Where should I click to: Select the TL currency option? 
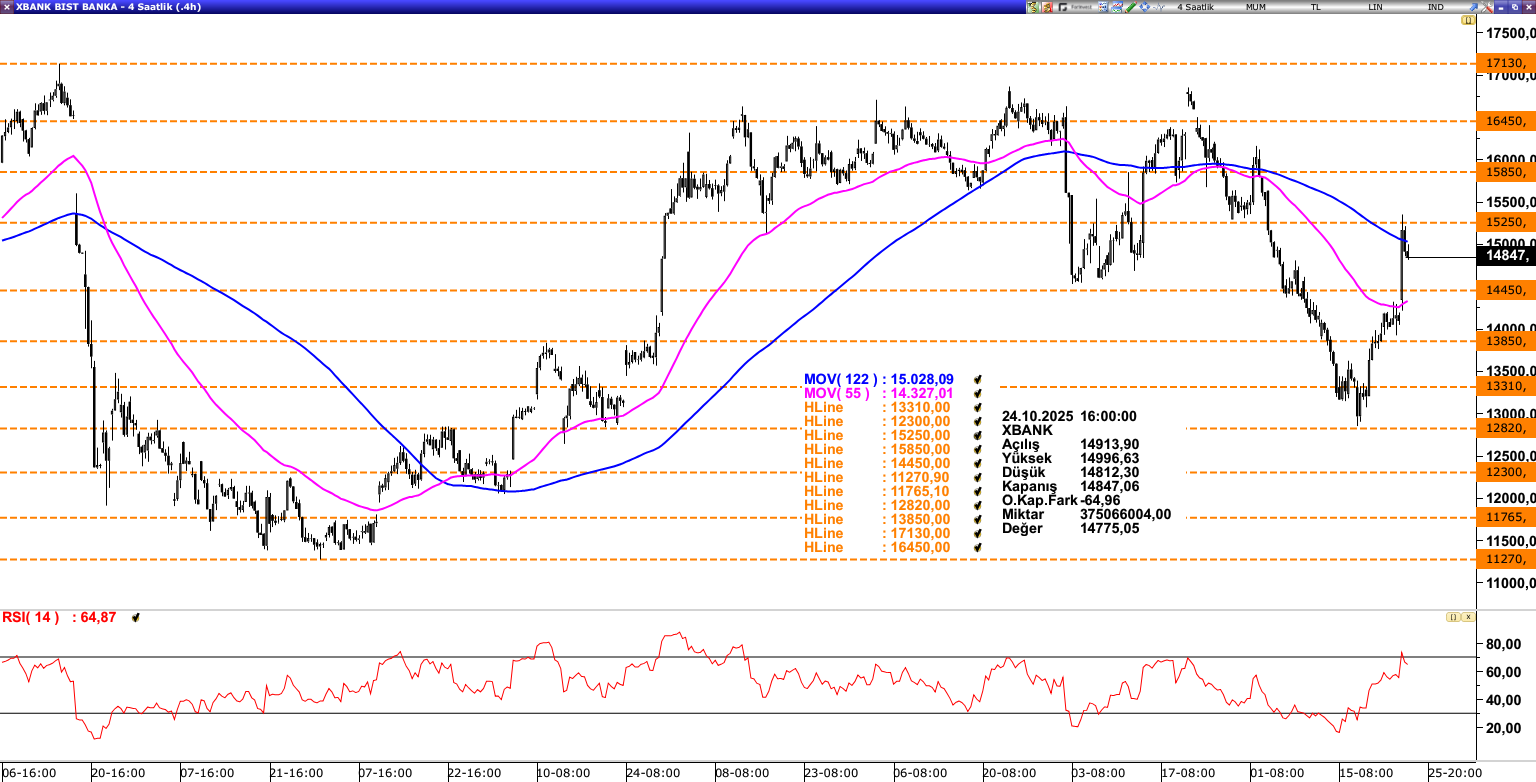1316,7
